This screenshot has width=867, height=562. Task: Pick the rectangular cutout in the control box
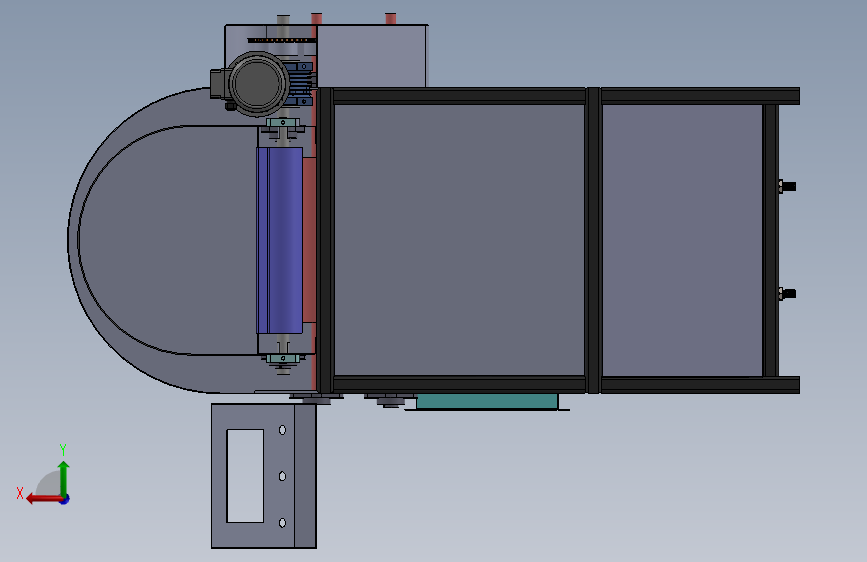(x=245, y=476)
